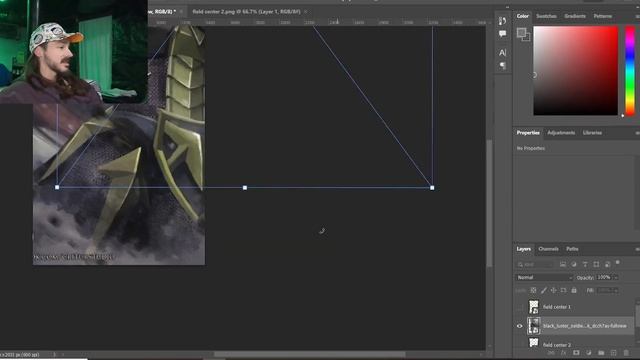
Task: Open the Paragraph panel icon
Action: tap(502, 65)
